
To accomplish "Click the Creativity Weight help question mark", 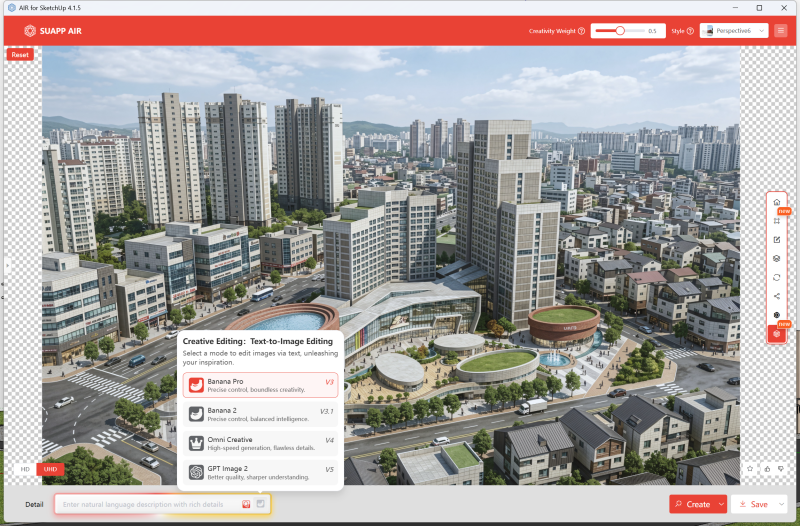I will 581,31.
